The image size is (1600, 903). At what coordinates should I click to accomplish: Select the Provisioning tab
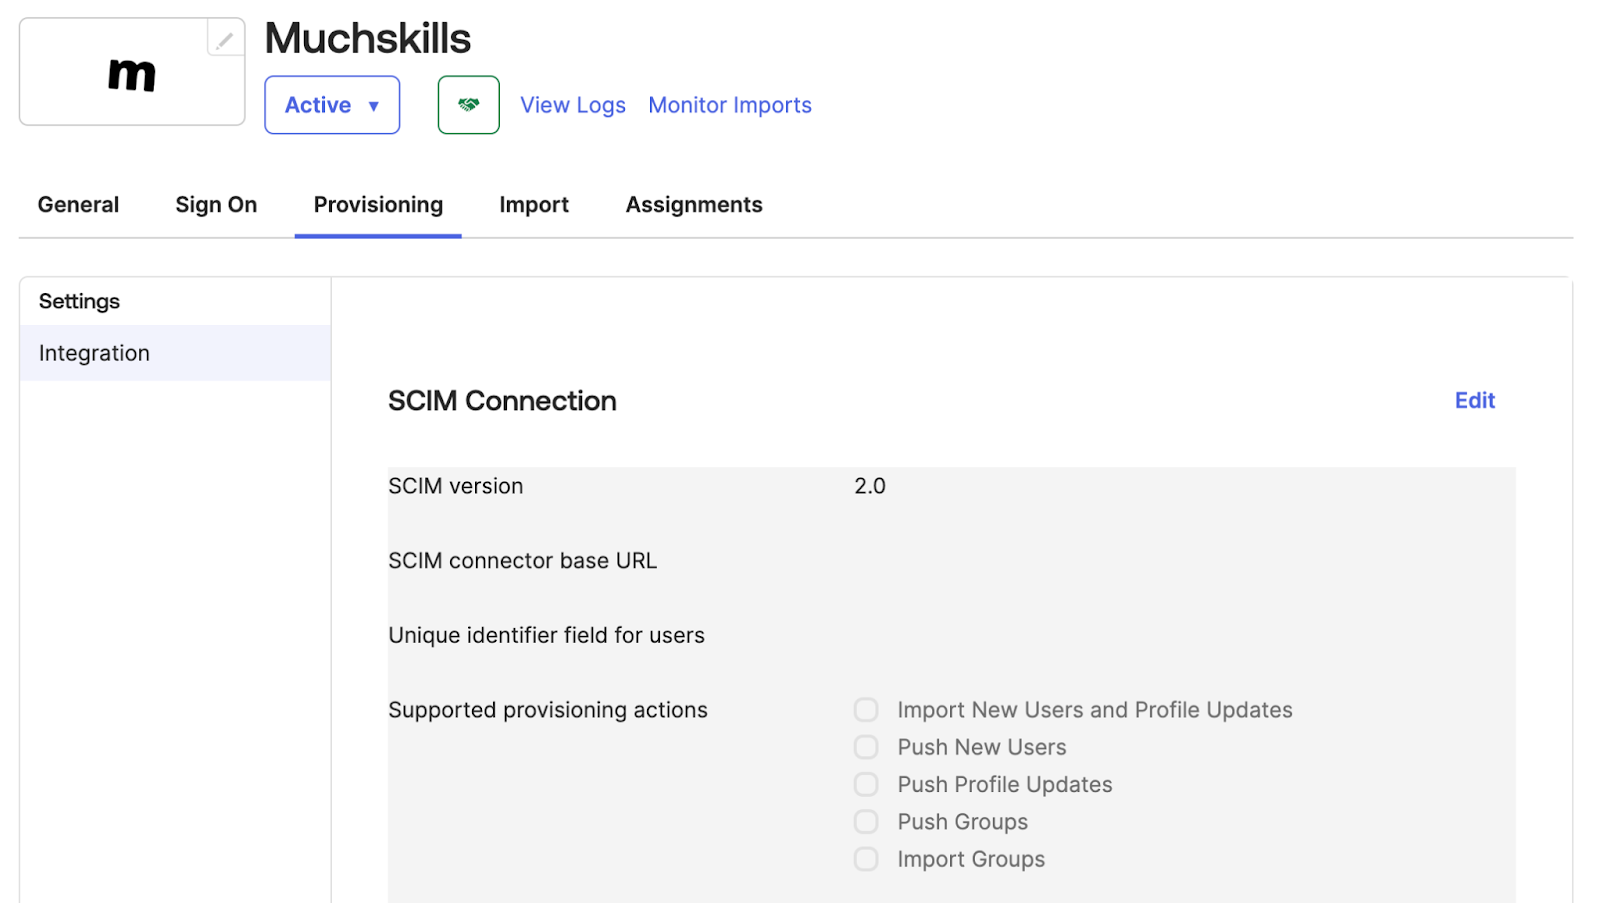tap(378, 205)
